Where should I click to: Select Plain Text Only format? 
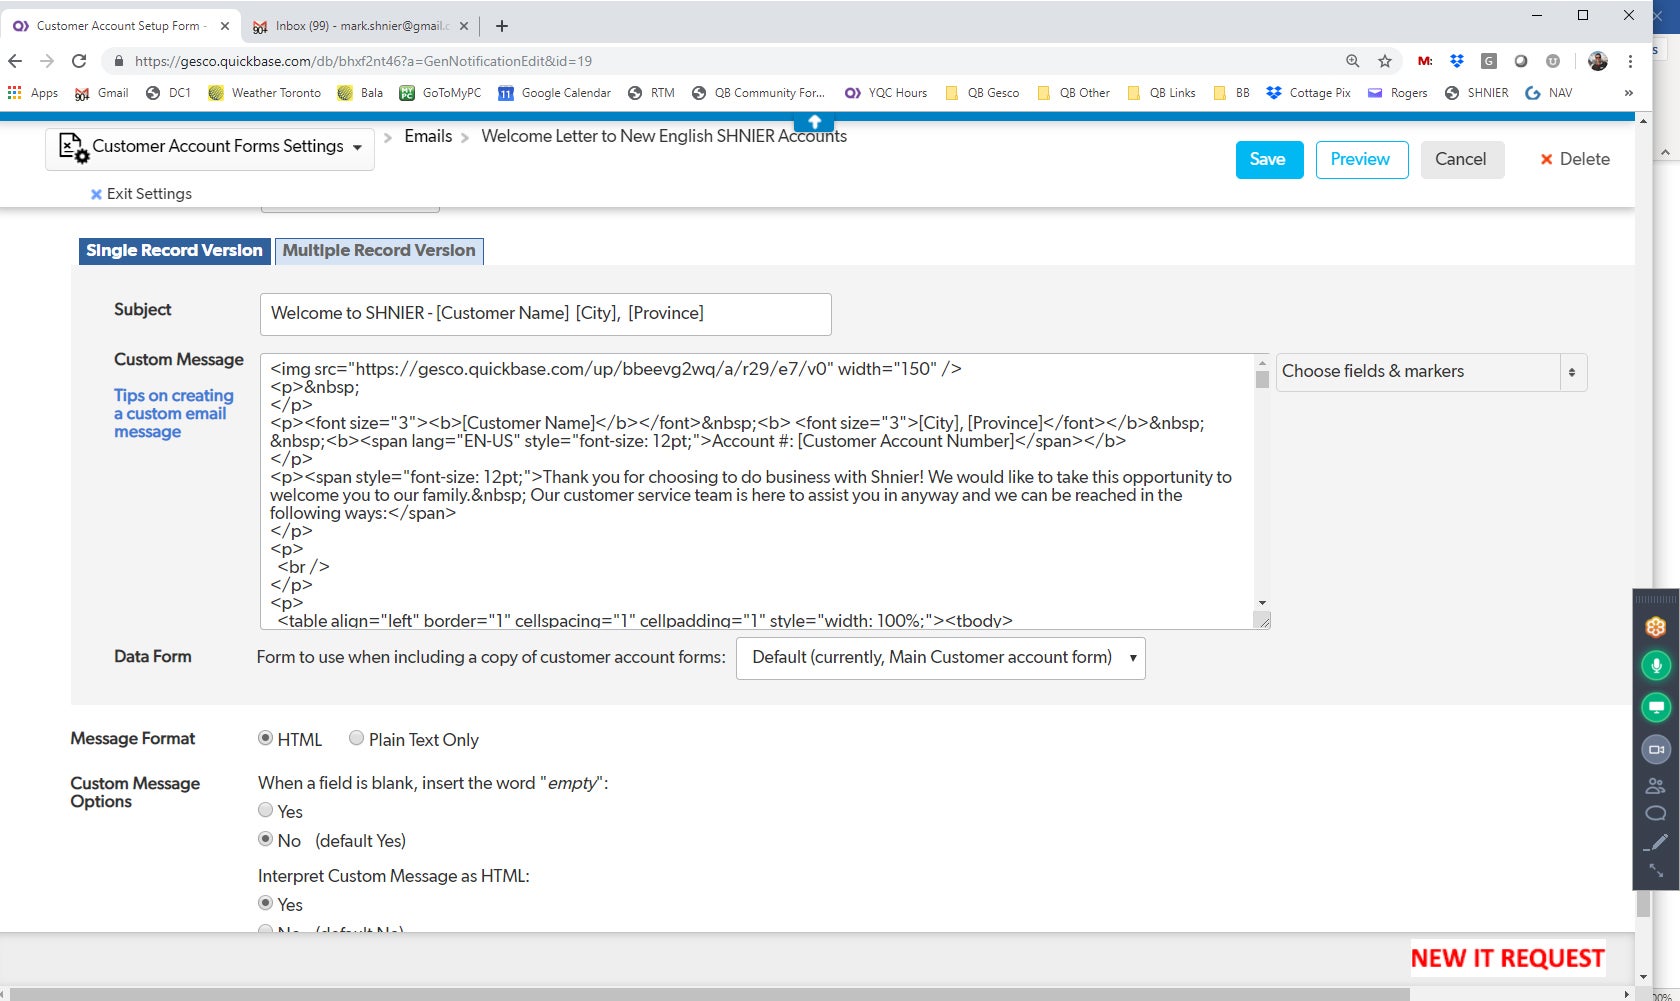[356, 738]
